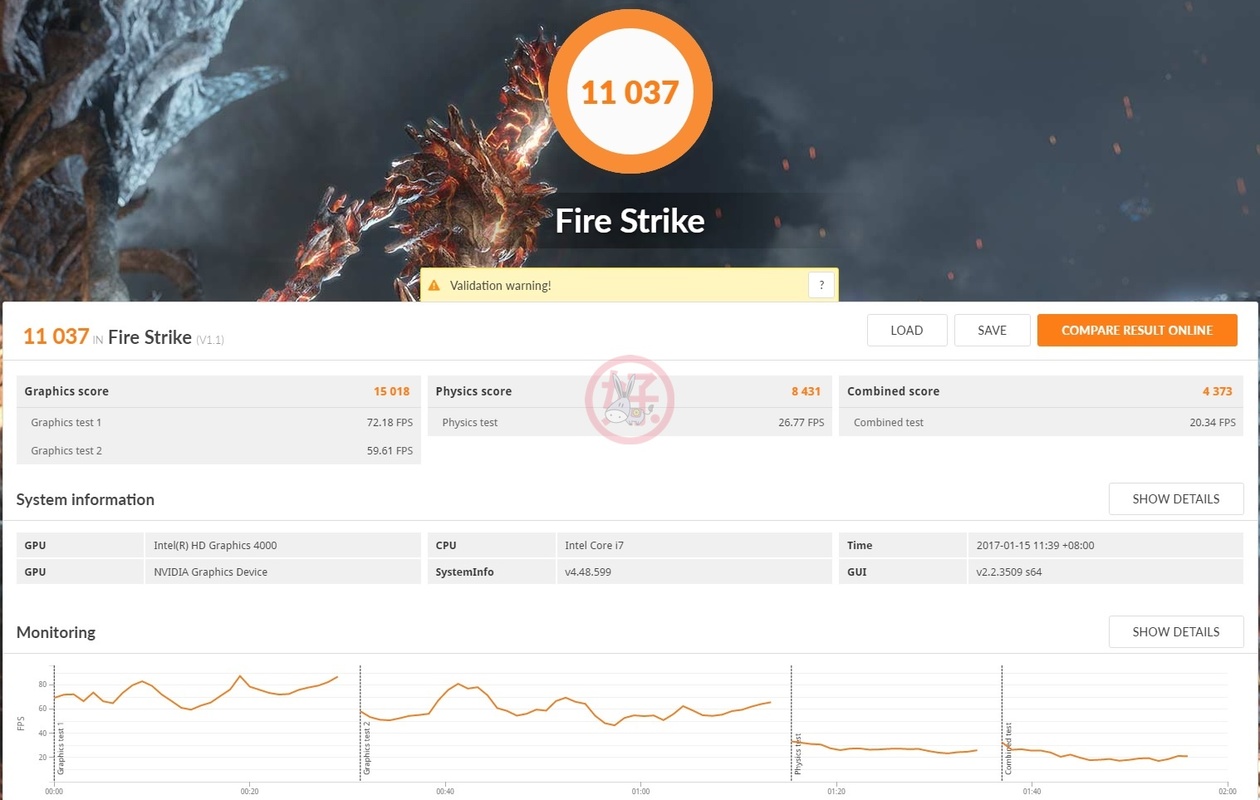This screenshot has height=800, width=1260.
Task: Click COMPARE RESULT ONLINE button
Action: coord(1137,330)
